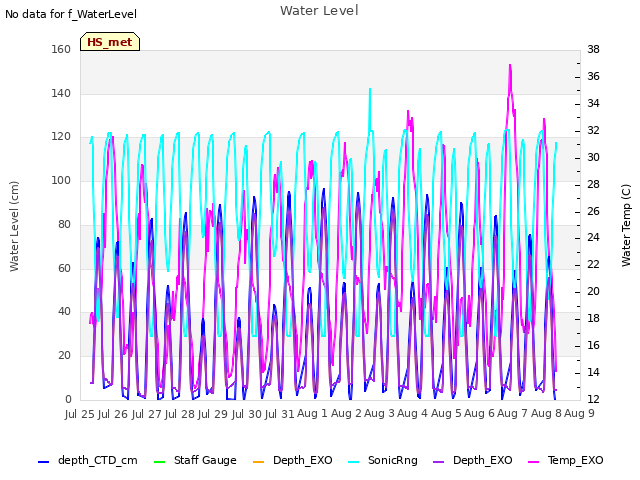This screenshot has height=480, width=640.
Task: Click the 38 right y-axis tick label
Action: 593,49
